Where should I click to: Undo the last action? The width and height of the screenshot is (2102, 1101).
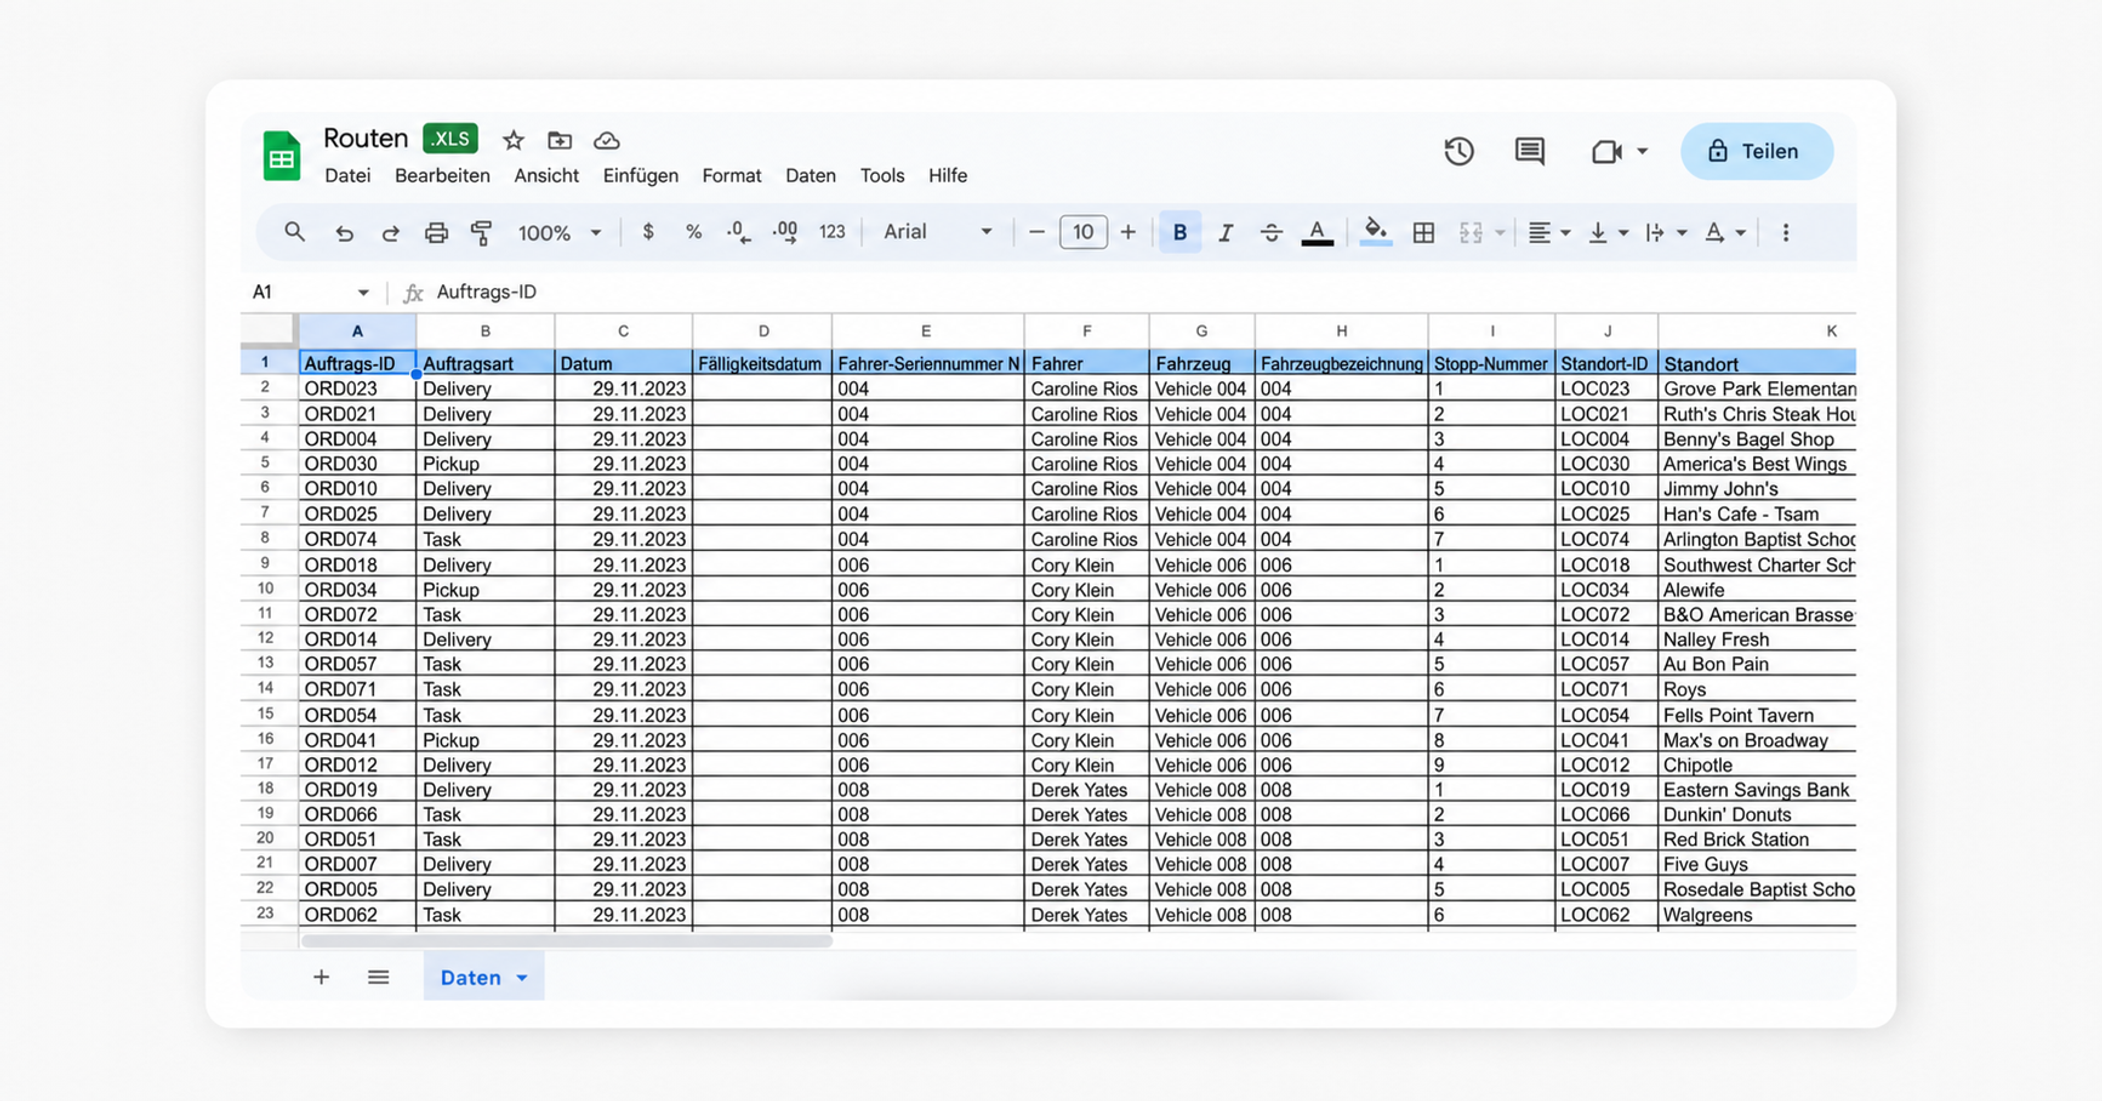click(x=344, y=232)
